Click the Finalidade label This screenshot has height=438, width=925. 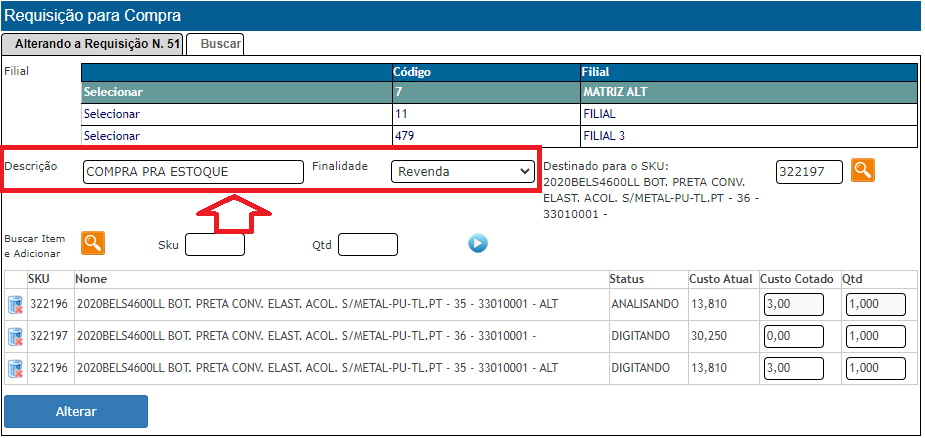[340, 166]
